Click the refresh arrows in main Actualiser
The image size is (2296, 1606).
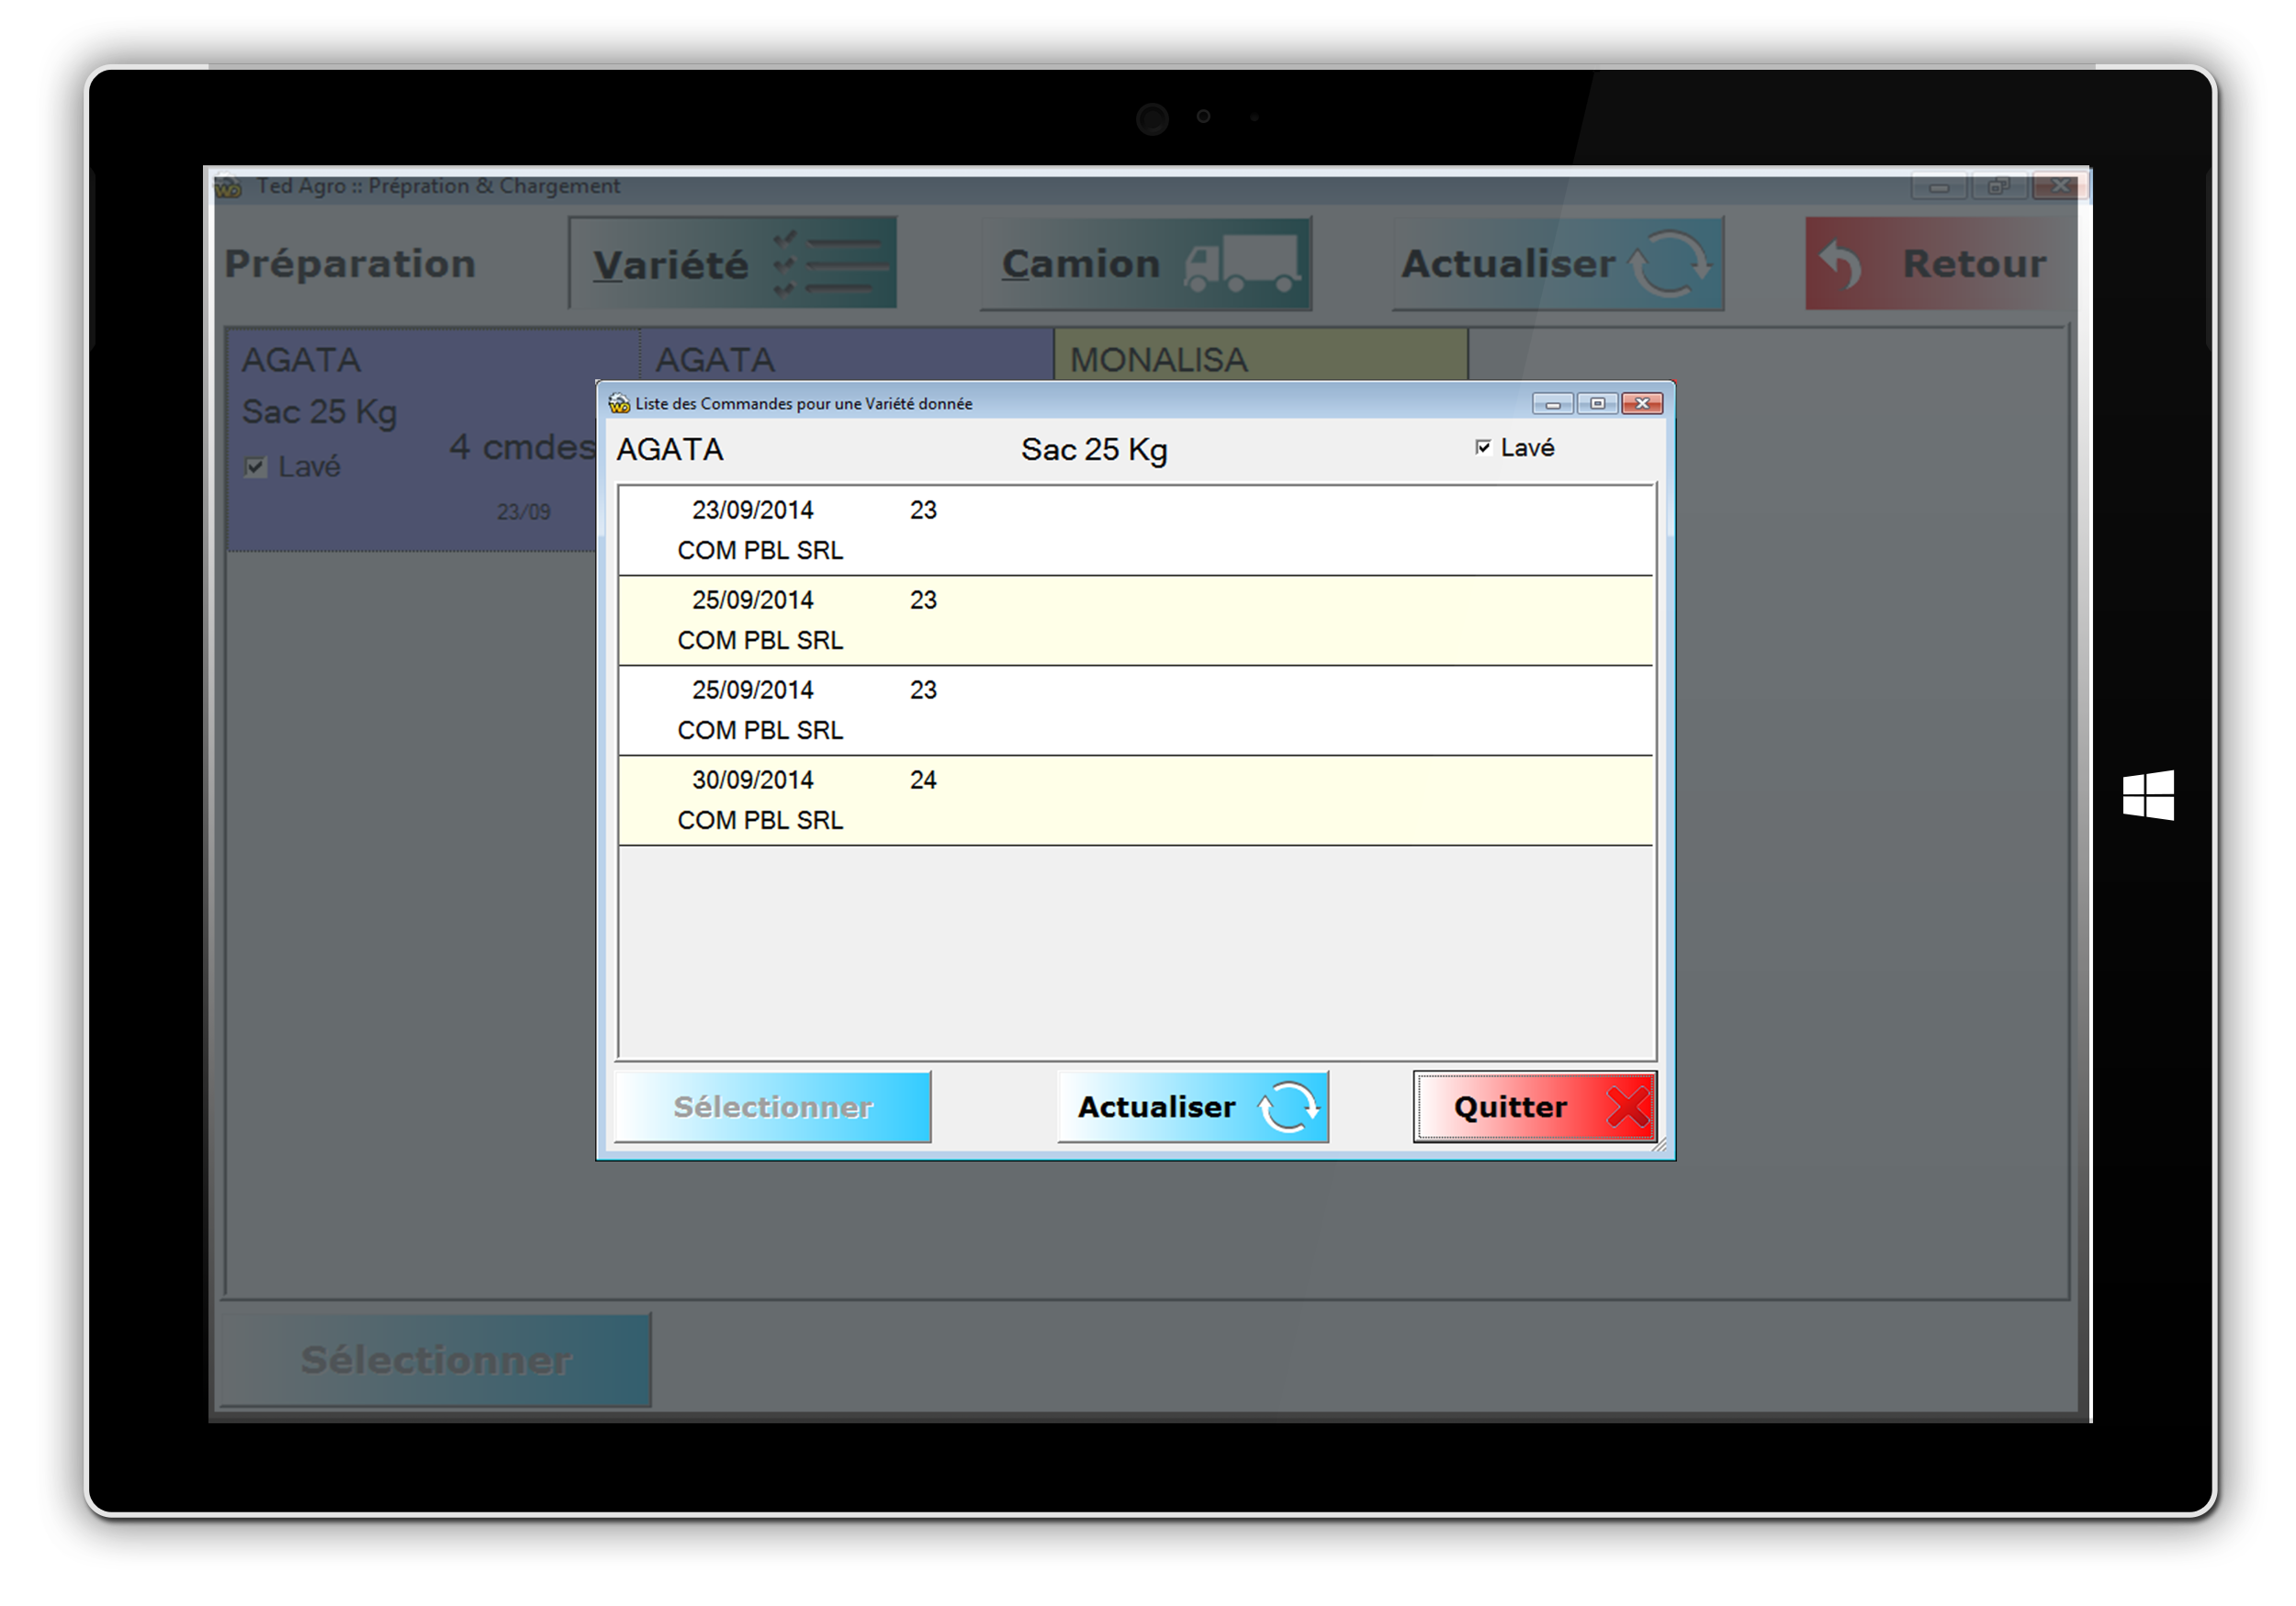[1668, 265]
